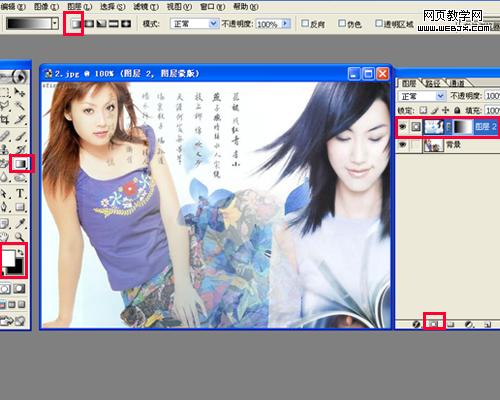This screenshot has height=400, width=500.
Task: Select the Healing Brush tool
Action: 5,136
